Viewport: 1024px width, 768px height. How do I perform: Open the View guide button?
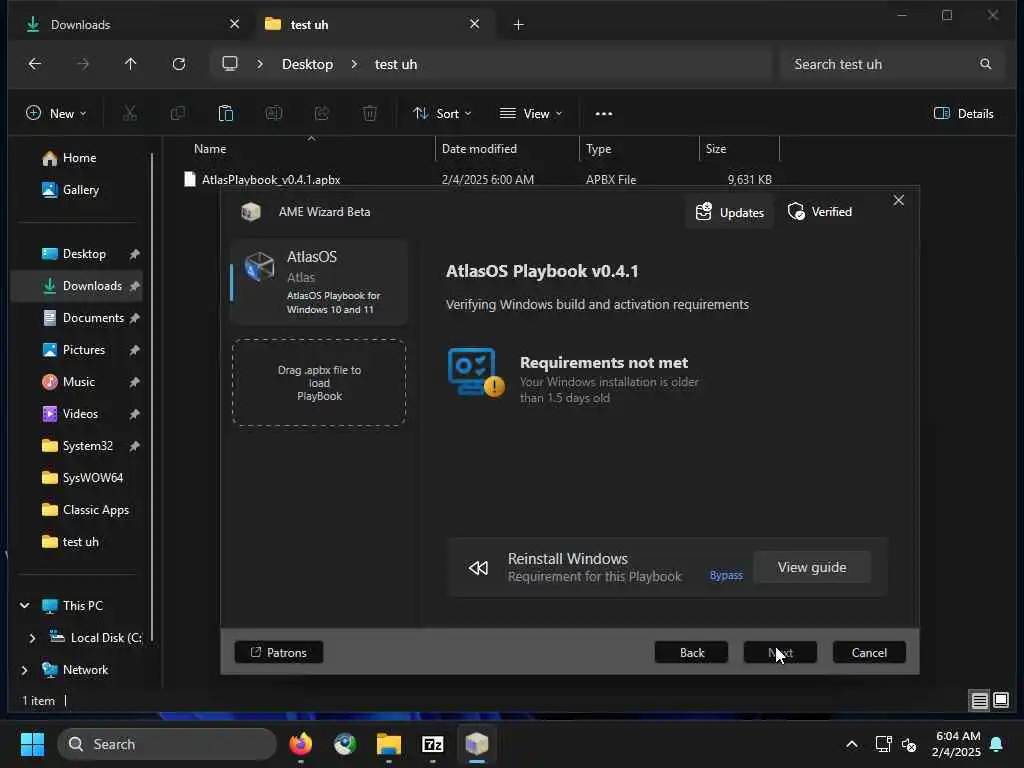pos(812,568)
